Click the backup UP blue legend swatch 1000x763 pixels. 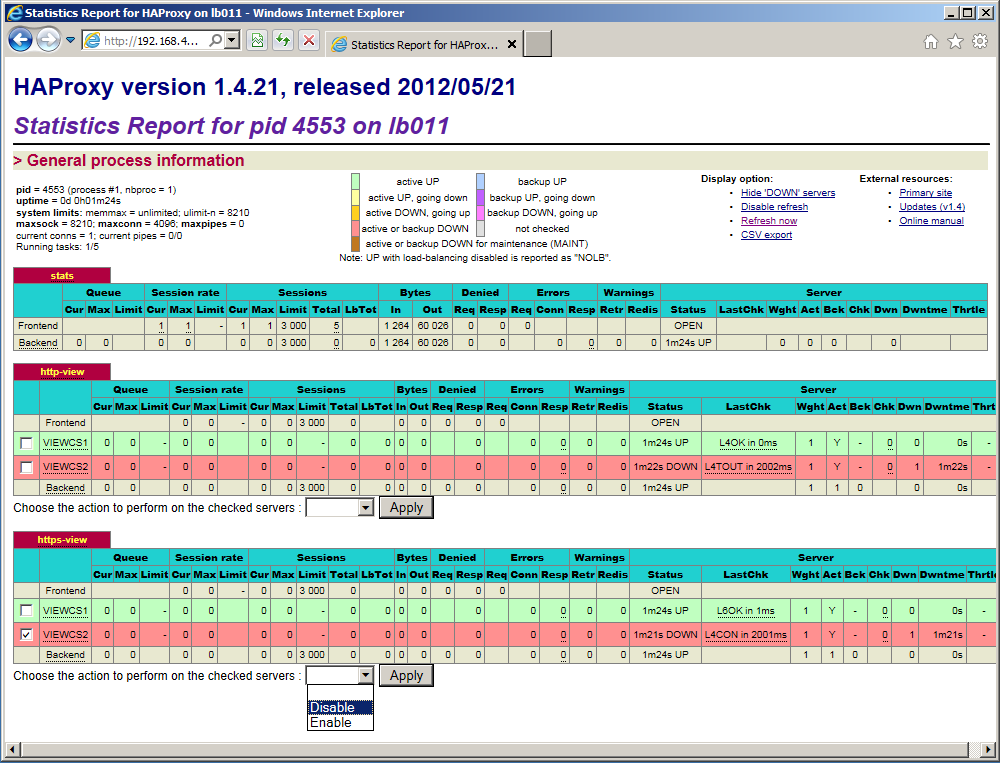[480, 181]
